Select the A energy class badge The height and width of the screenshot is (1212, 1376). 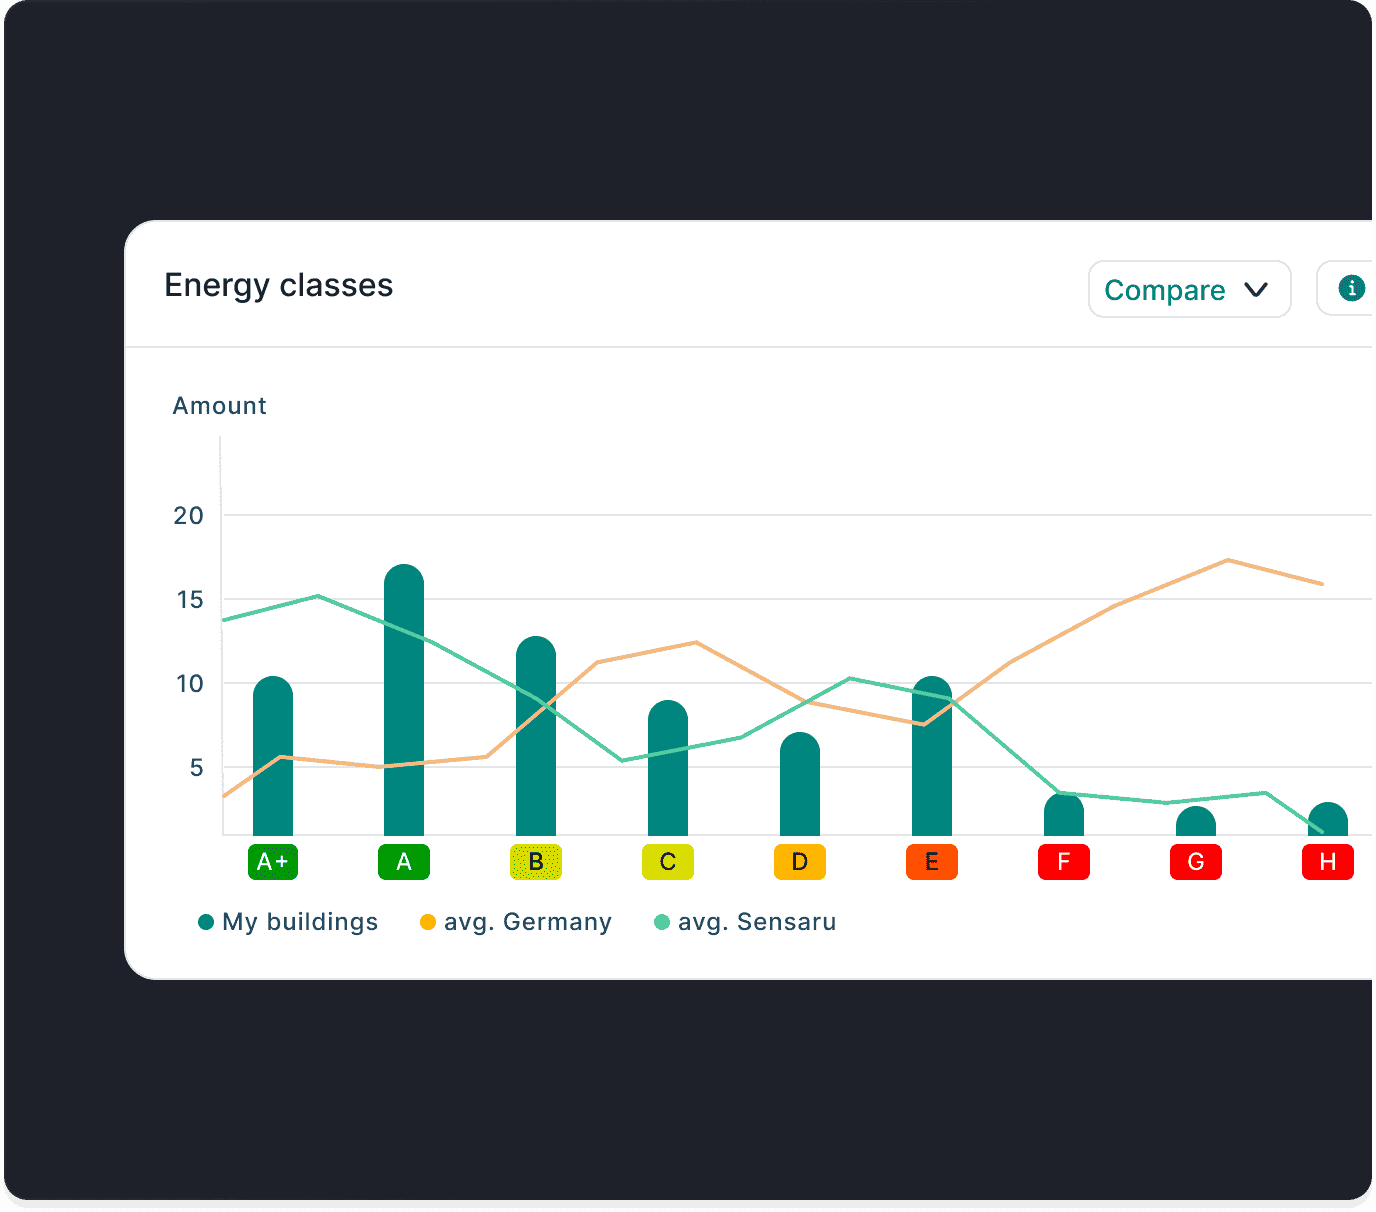point(404,862)
